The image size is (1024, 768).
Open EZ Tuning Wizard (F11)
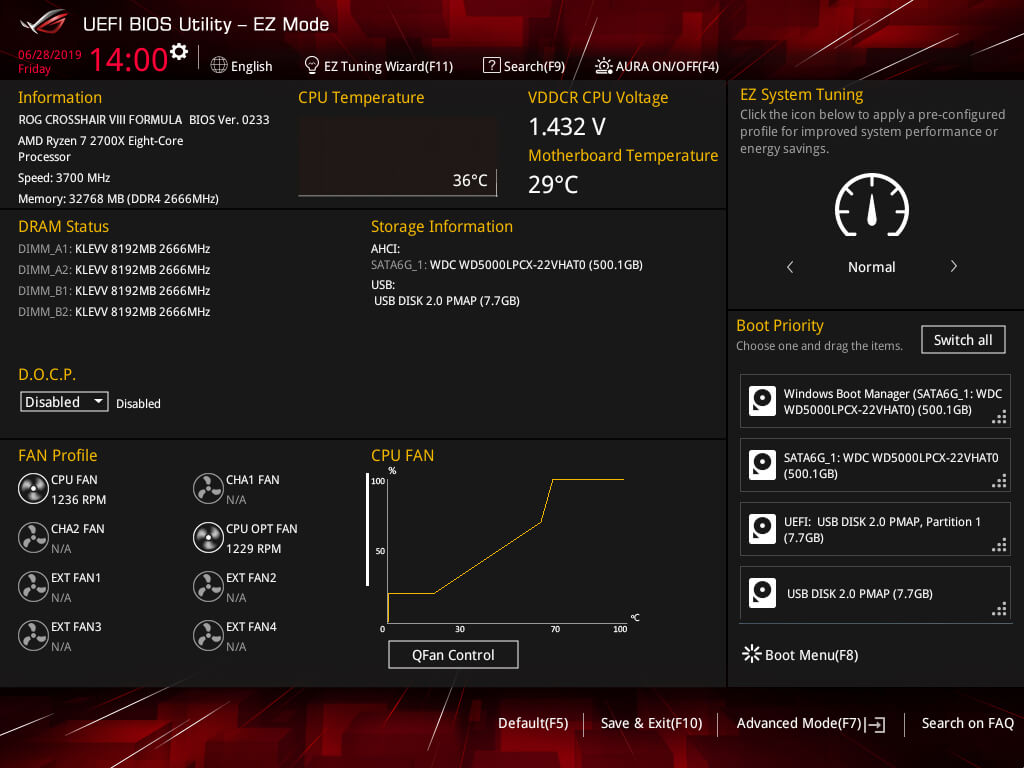click(x=378, y=66)
